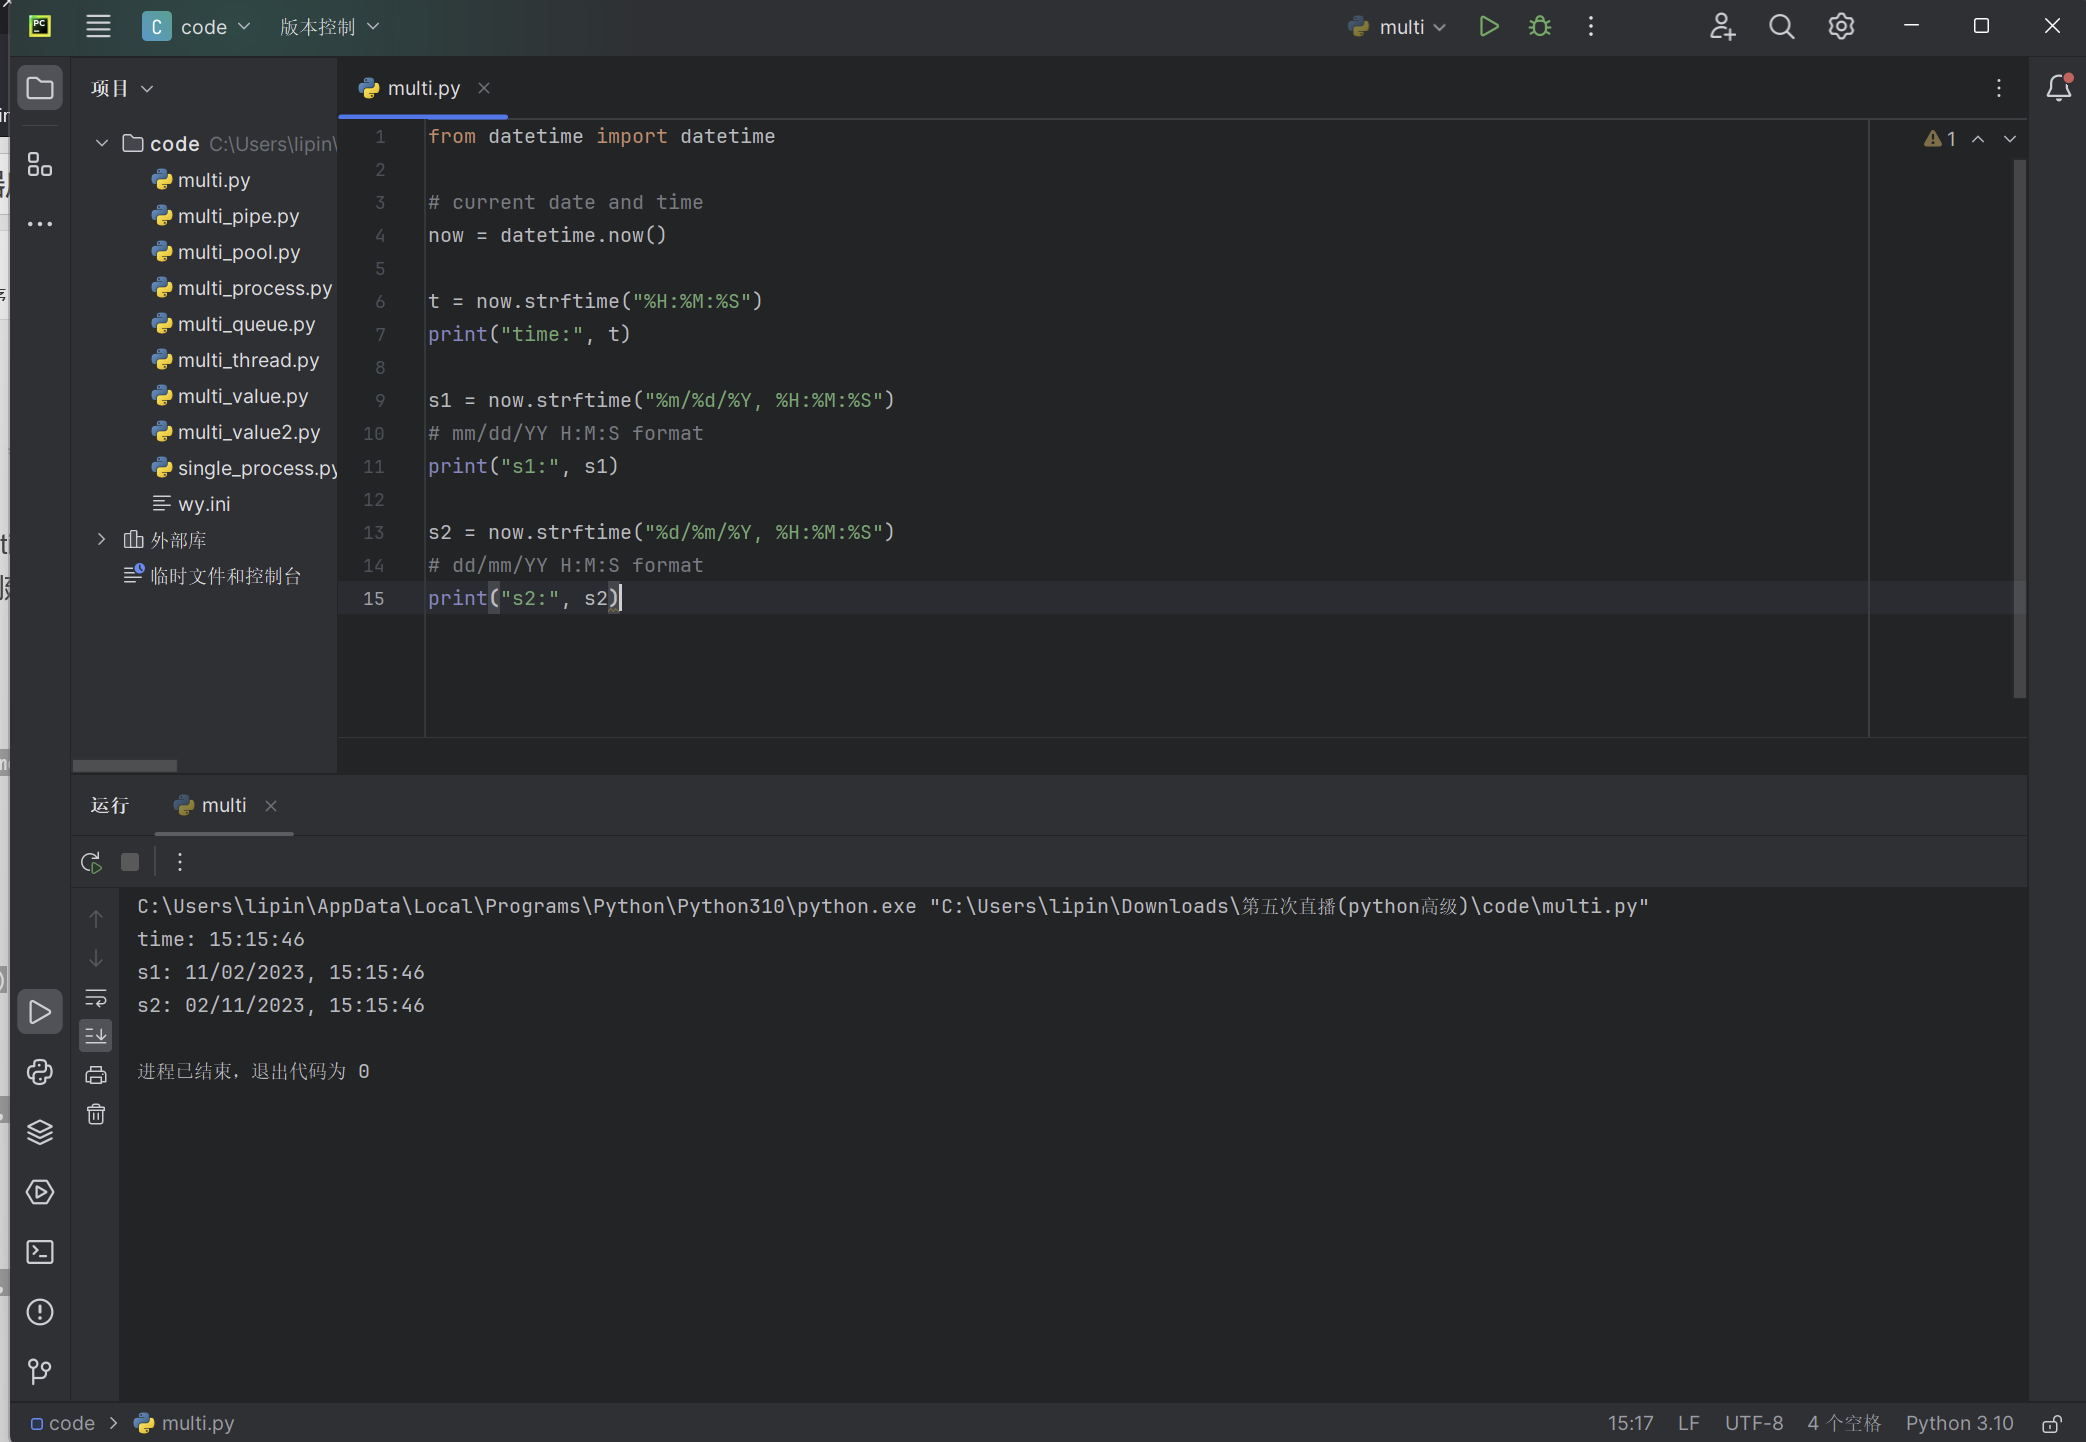This screenshot has height=1442, width=2086.
Task: Clear all console output
Action: coord(96,1114)
